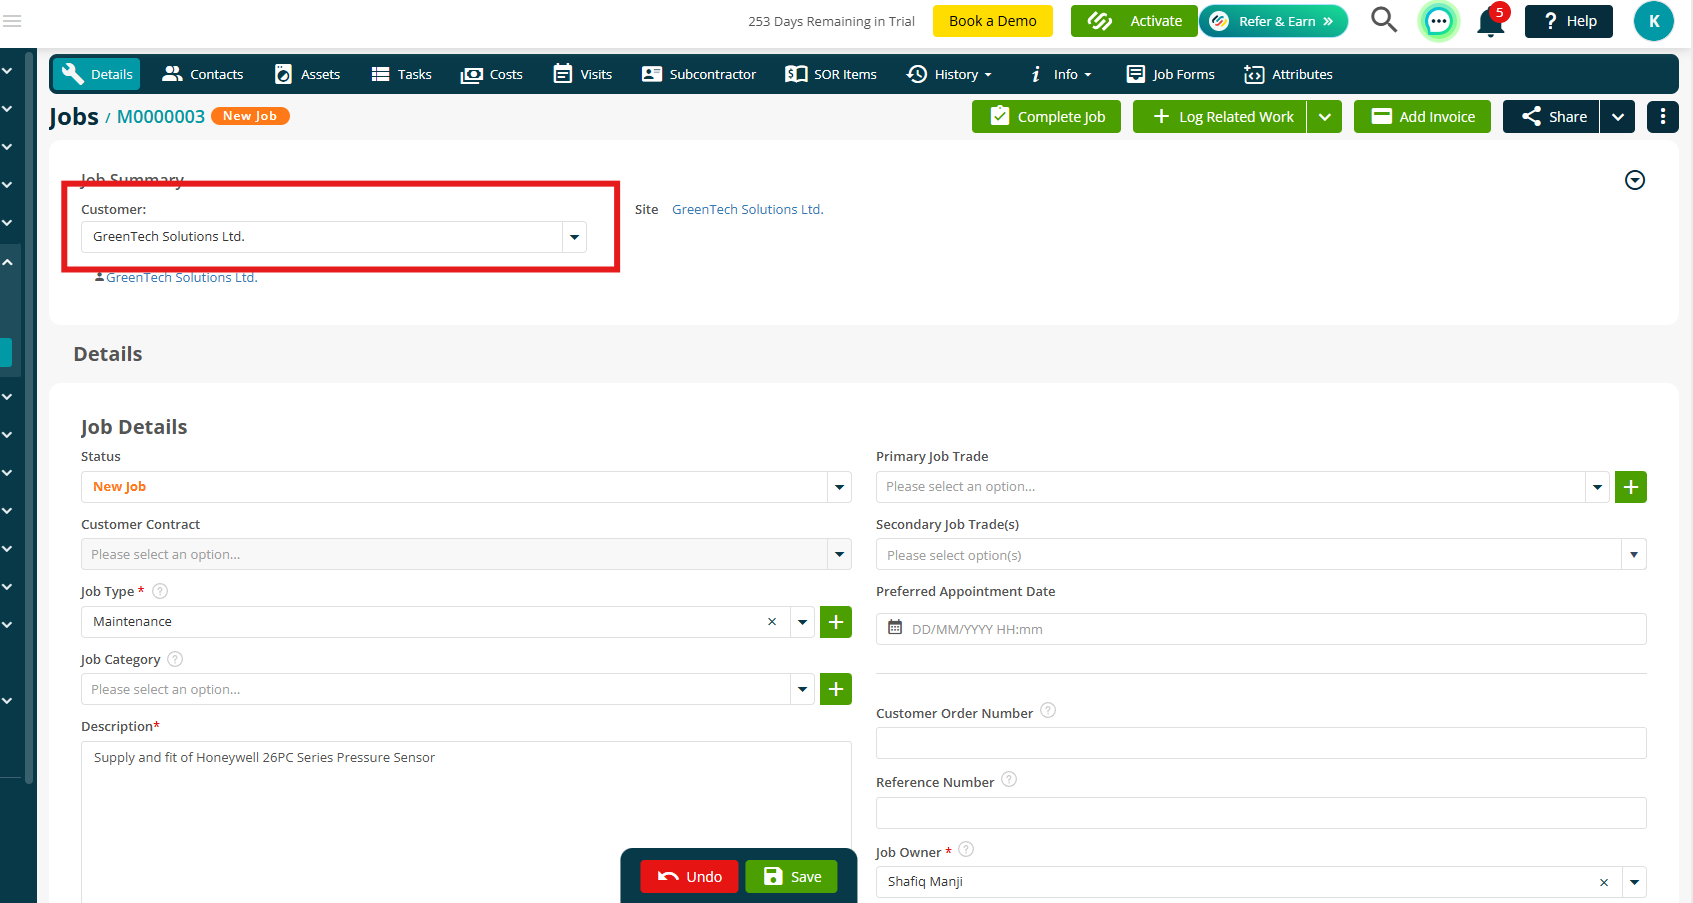Screen dimensions: 1693x903
Task: Open the Job Category dropdown arrow
Action: [x=802, y=689]
